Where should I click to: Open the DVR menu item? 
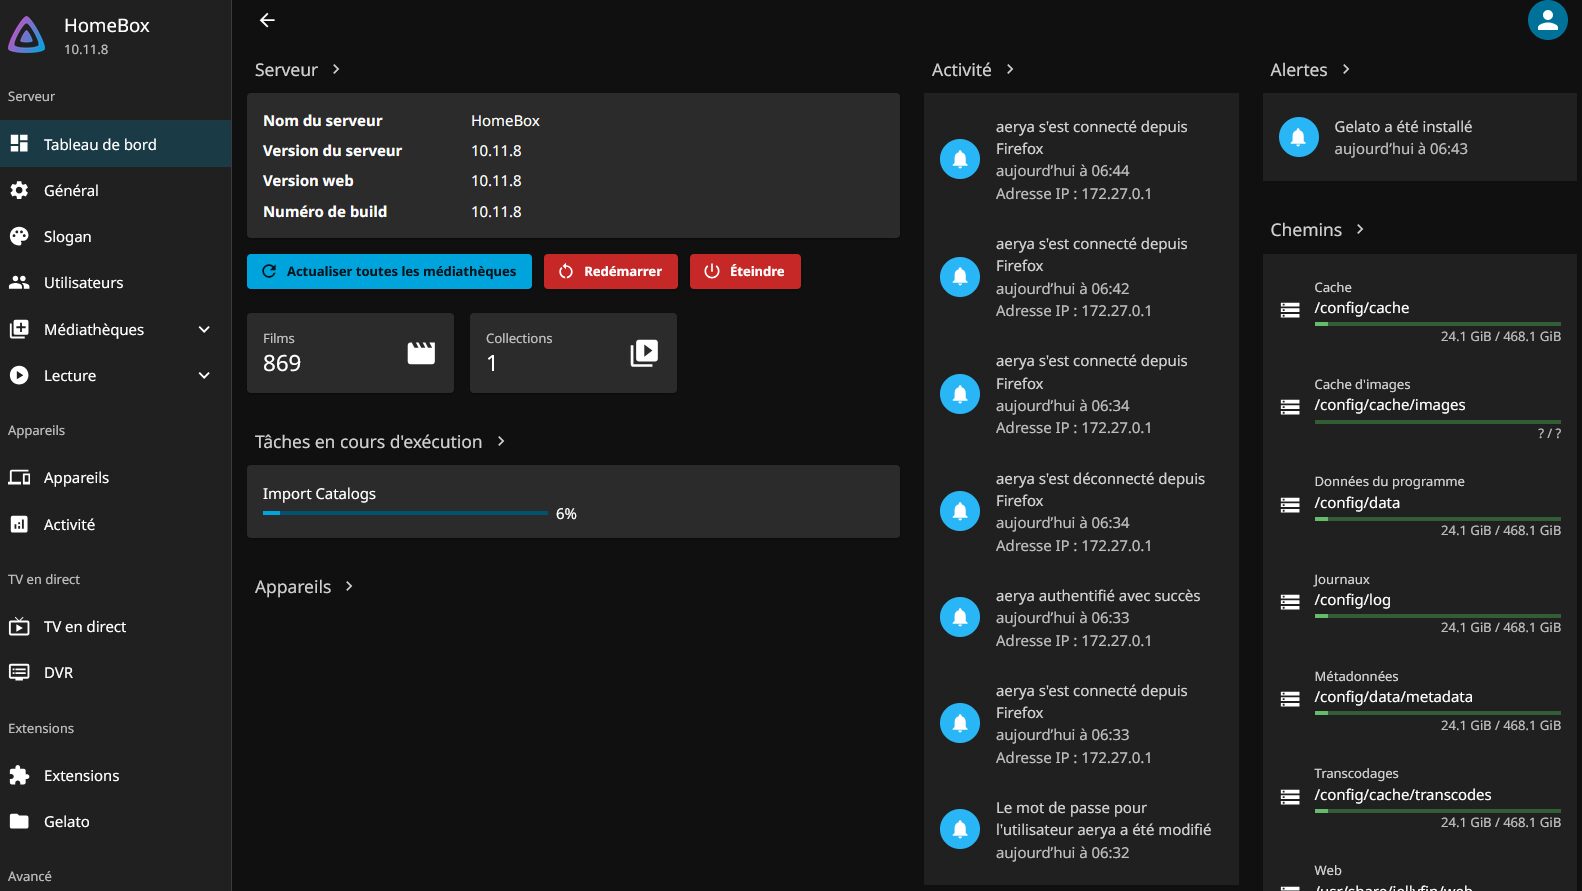pos(115,672)
